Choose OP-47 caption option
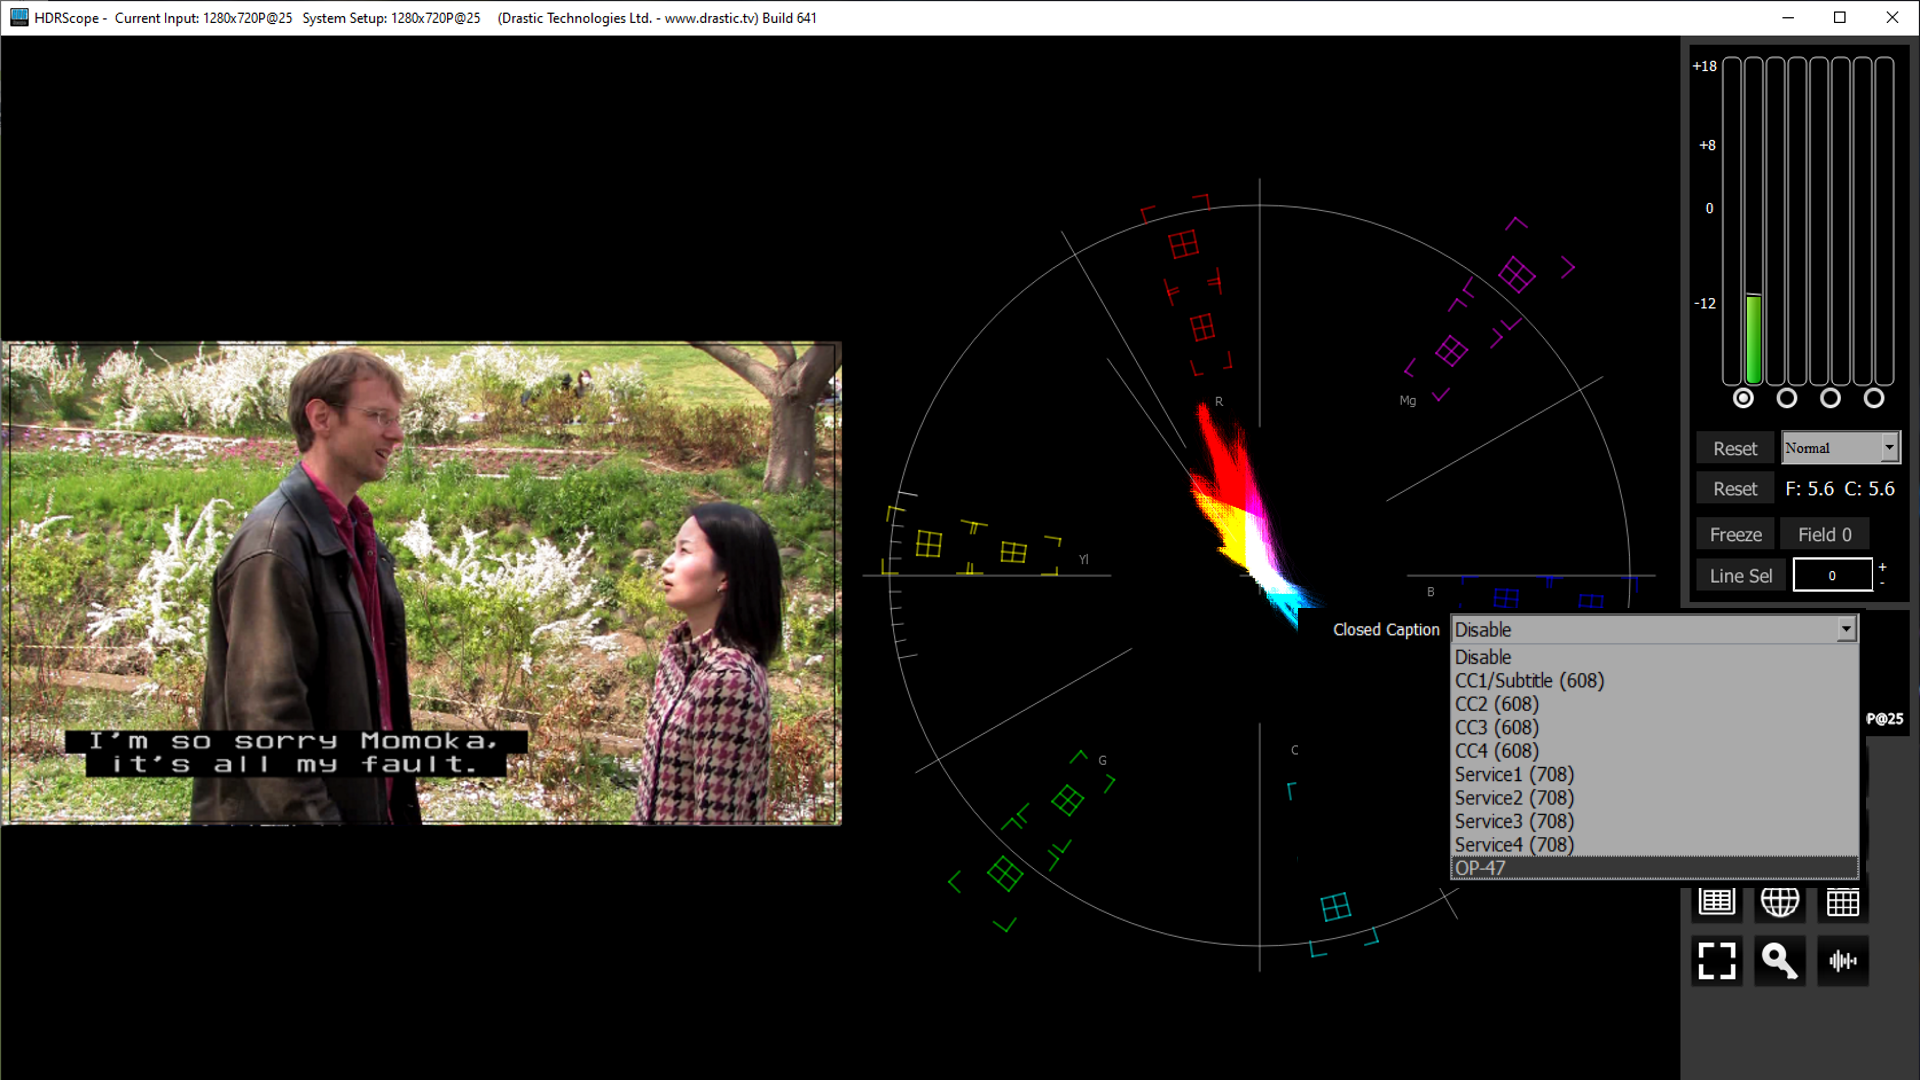 tap(1654, 868)
